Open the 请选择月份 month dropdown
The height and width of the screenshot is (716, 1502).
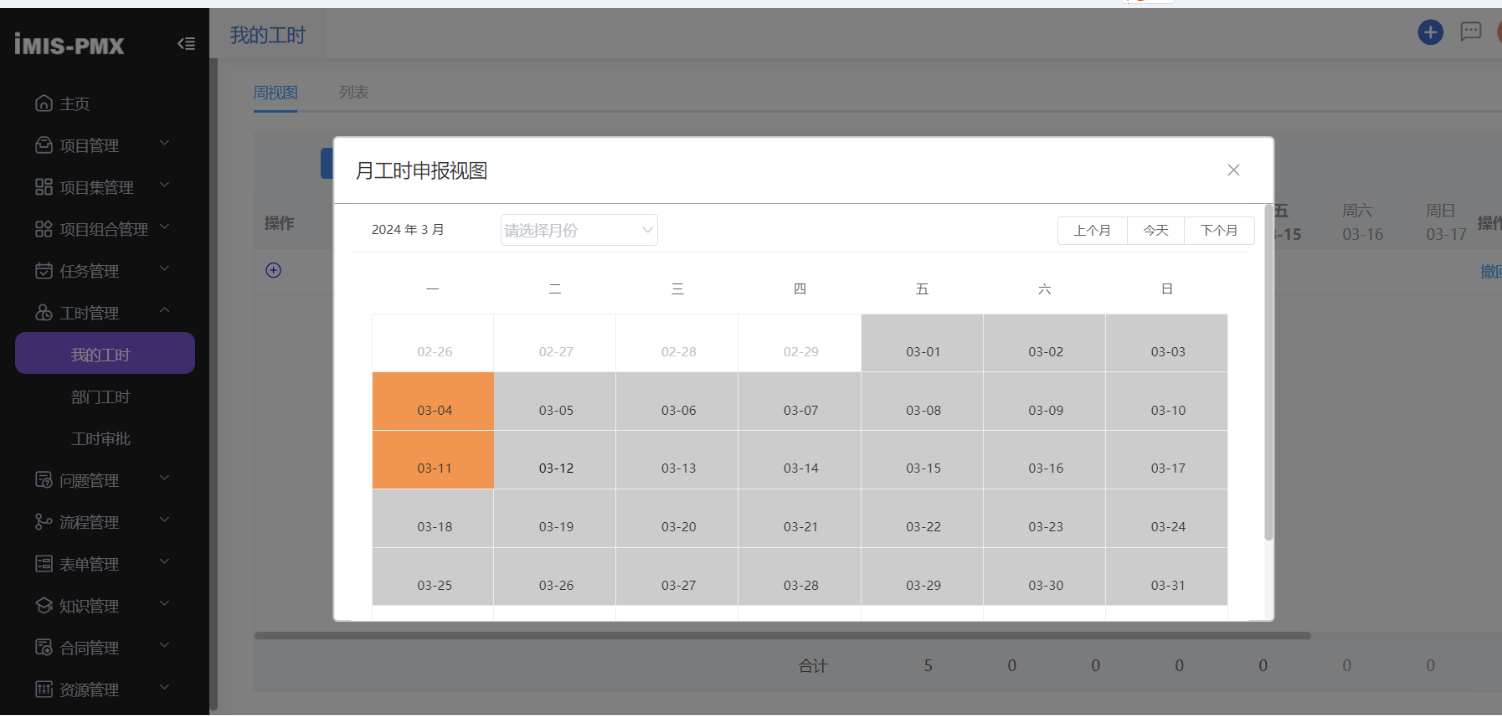pos(579,230)
